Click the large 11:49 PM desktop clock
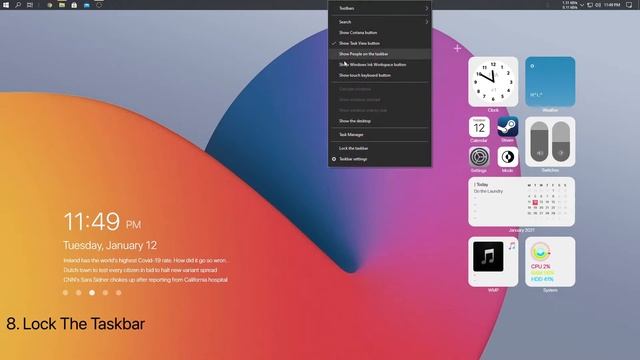Viewport: 640px width, 360px height. (102, 222)
